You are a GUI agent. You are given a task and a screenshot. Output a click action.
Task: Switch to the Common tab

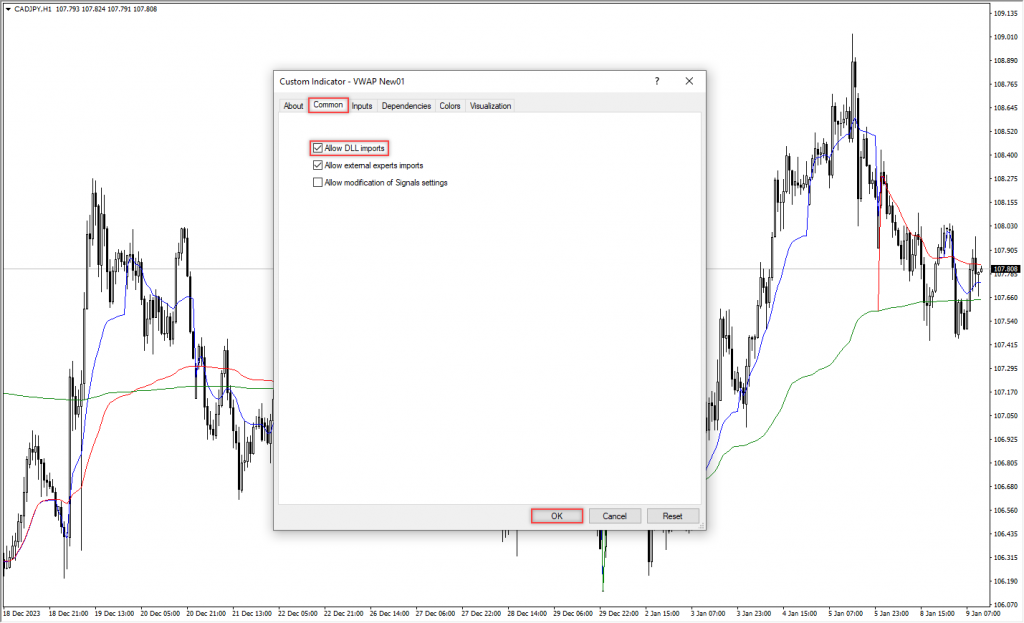tap(328, 105)
